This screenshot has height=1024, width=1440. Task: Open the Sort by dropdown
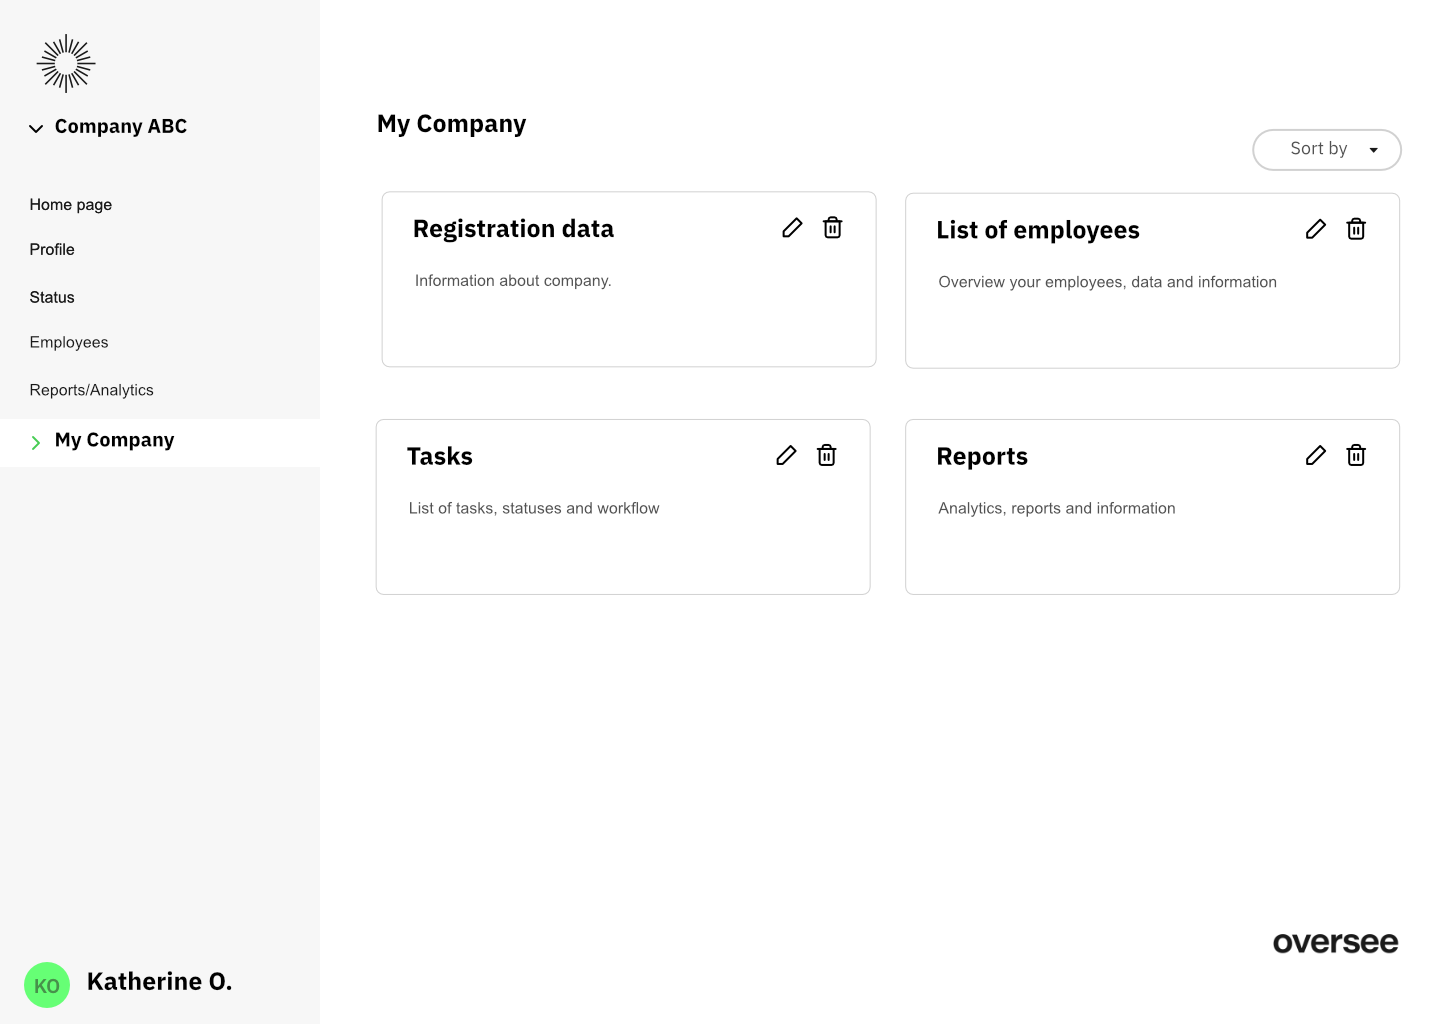pos(1327,150)
